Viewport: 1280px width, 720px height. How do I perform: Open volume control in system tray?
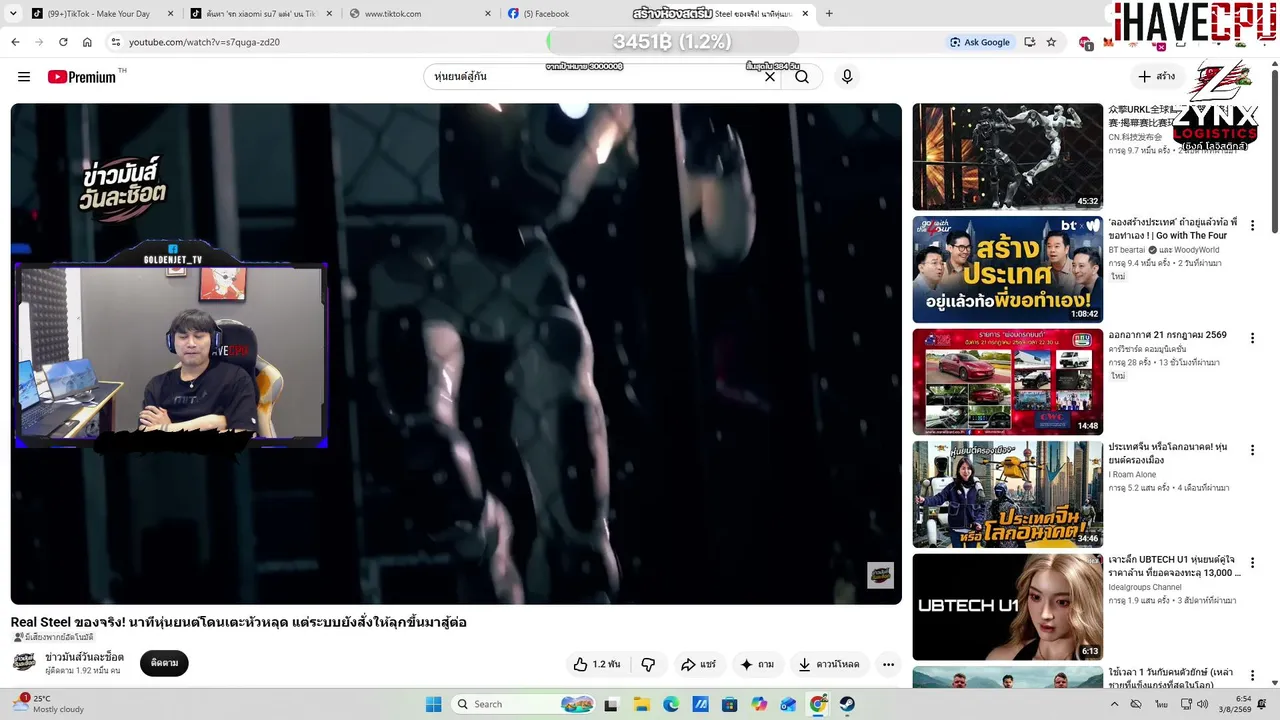coord(1204,704)
